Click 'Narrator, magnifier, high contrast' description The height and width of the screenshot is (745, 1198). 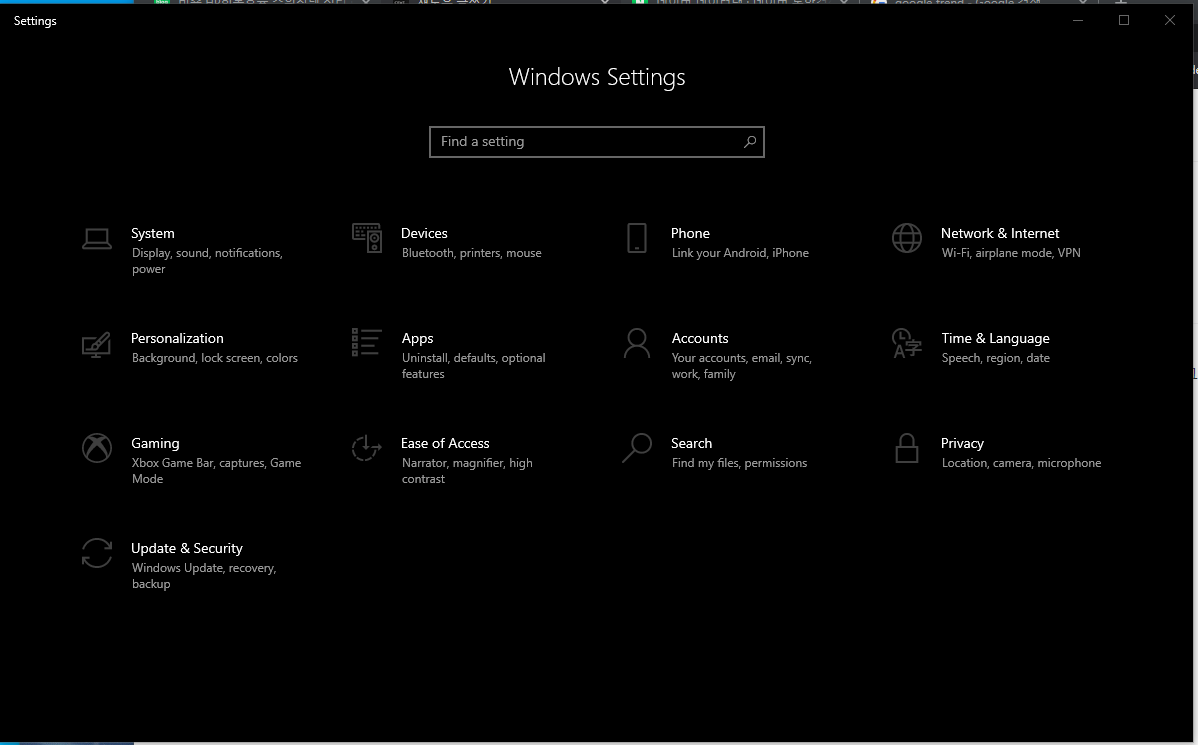point(468,471)
